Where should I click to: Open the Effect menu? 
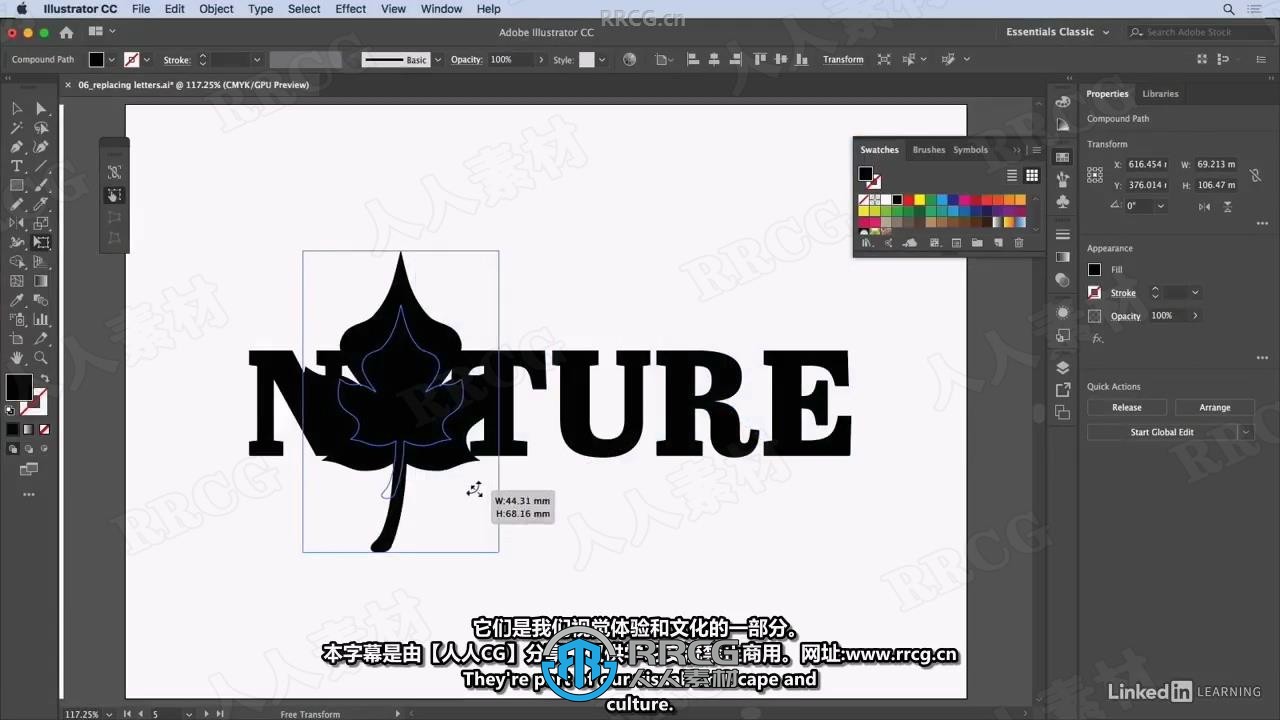point(350,9)
